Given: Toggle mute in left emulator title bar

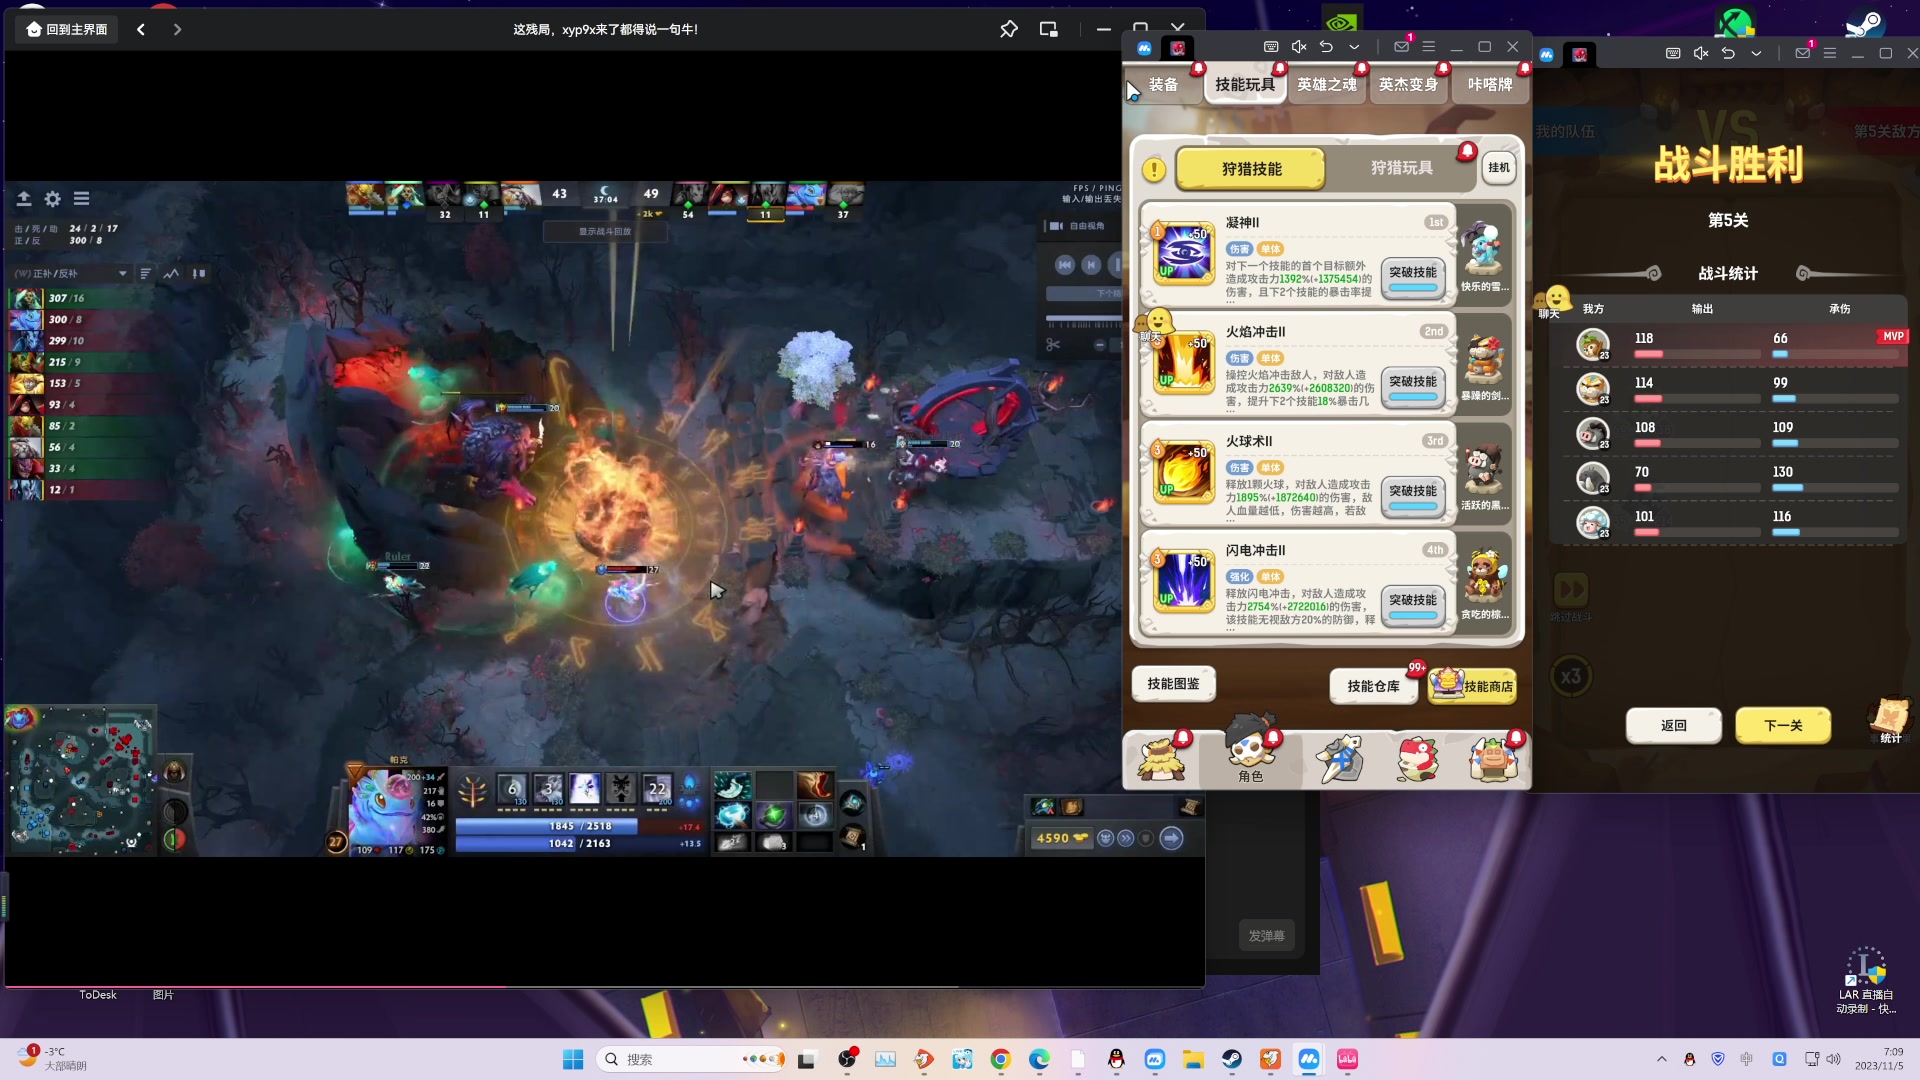Looking at the screenshot, I should pos(1299,47).
